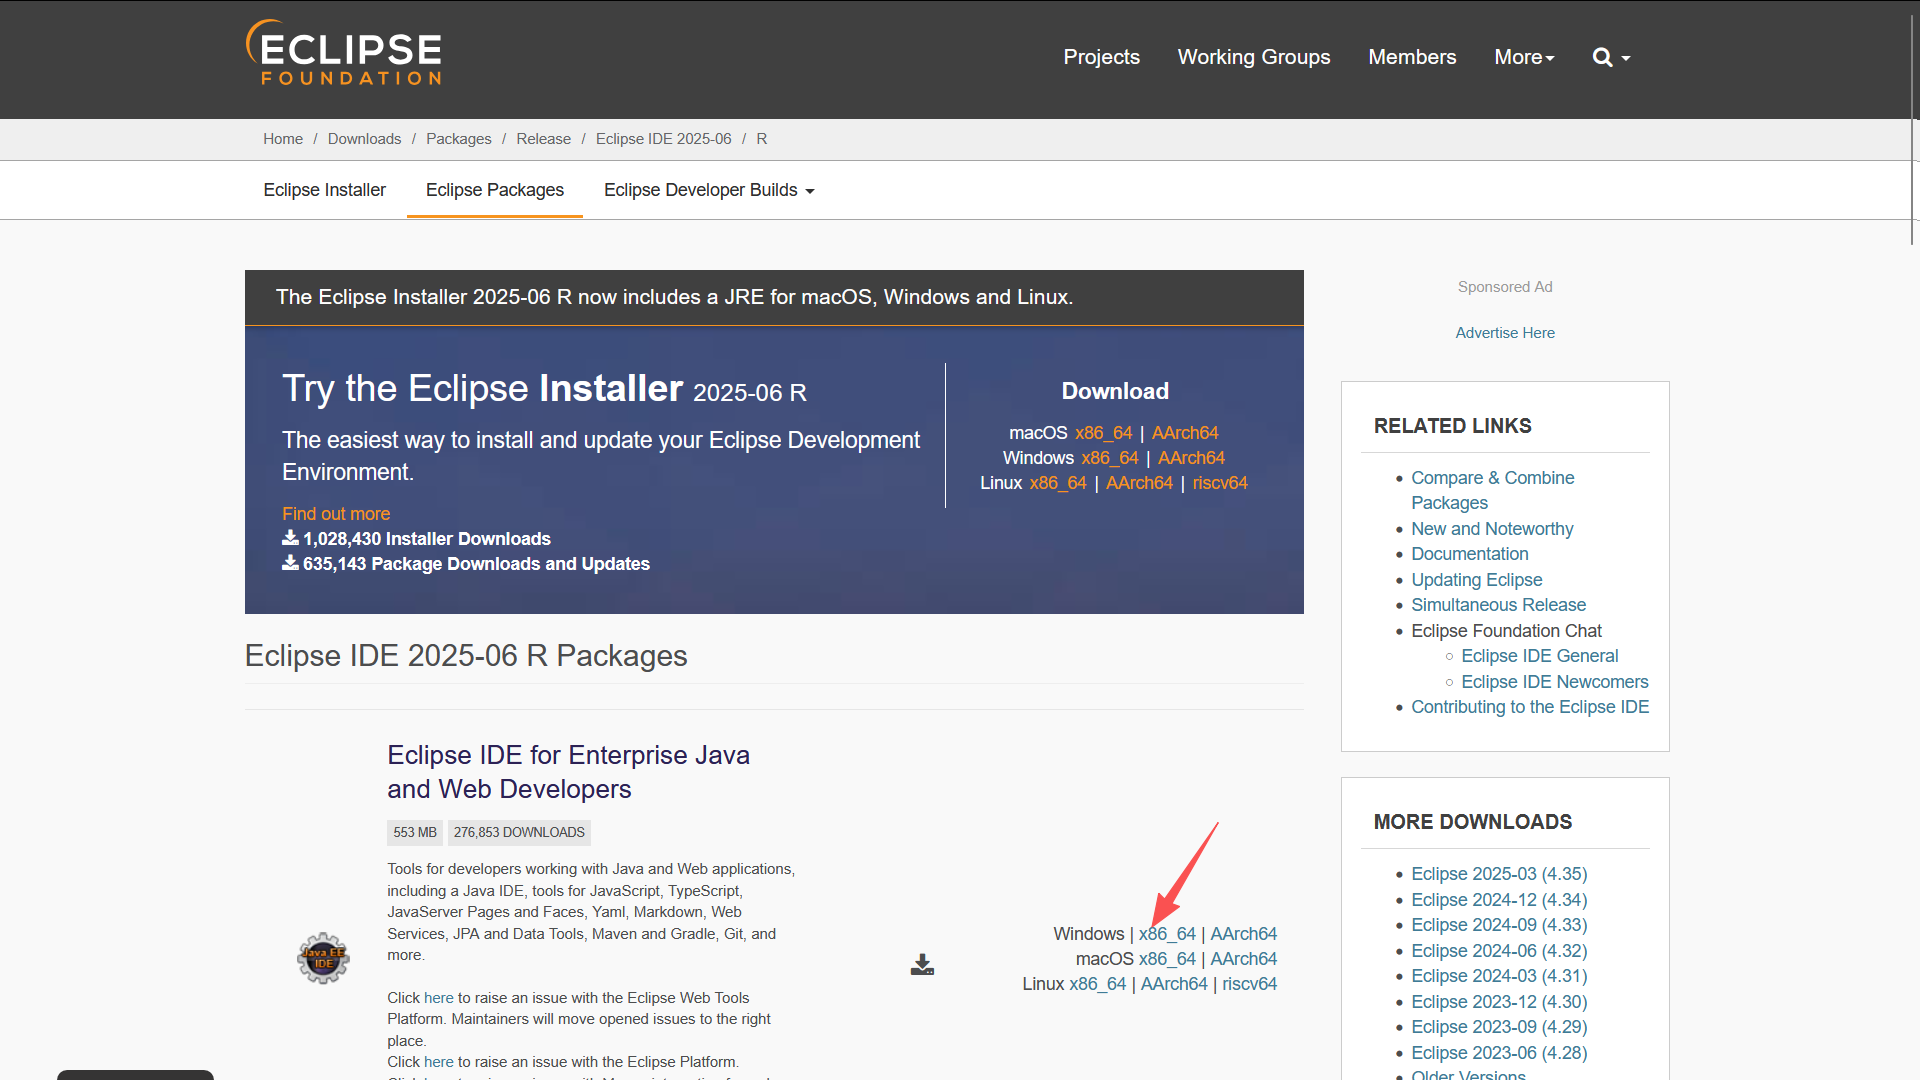Download Enterprise Java package macOS AArch64
This screenshot has height=1080, width=1920.
click(x=1243, y=959)
